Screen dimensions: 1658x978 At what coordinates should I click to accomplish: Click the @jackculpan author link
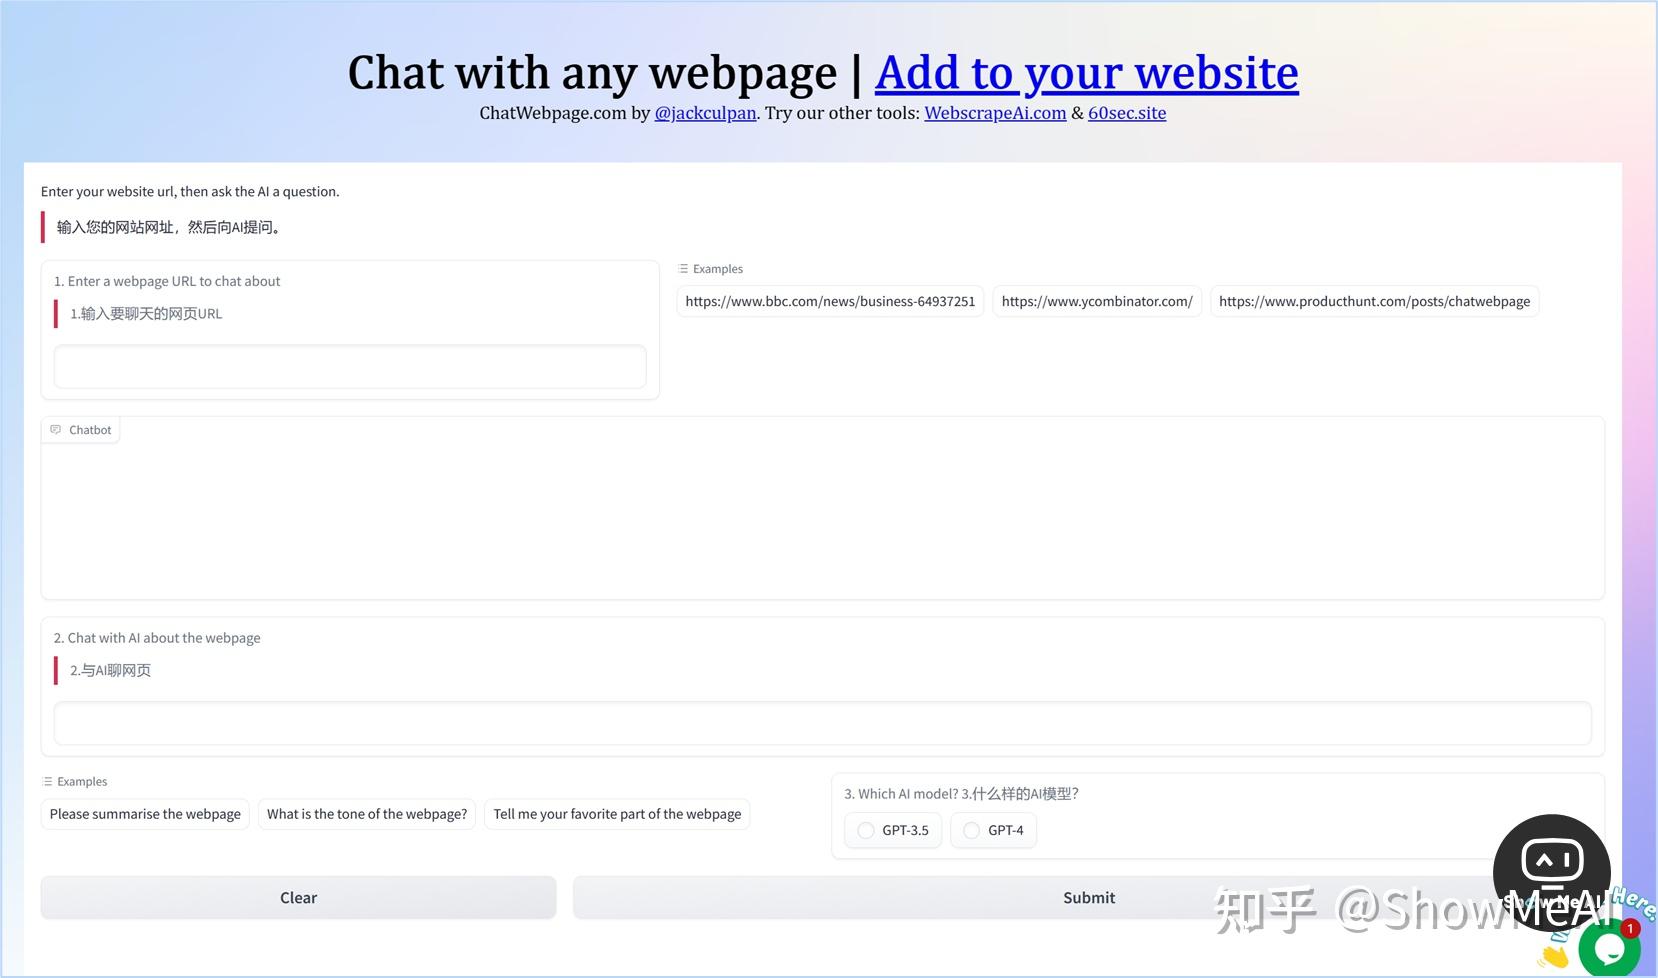pos(705,113)
